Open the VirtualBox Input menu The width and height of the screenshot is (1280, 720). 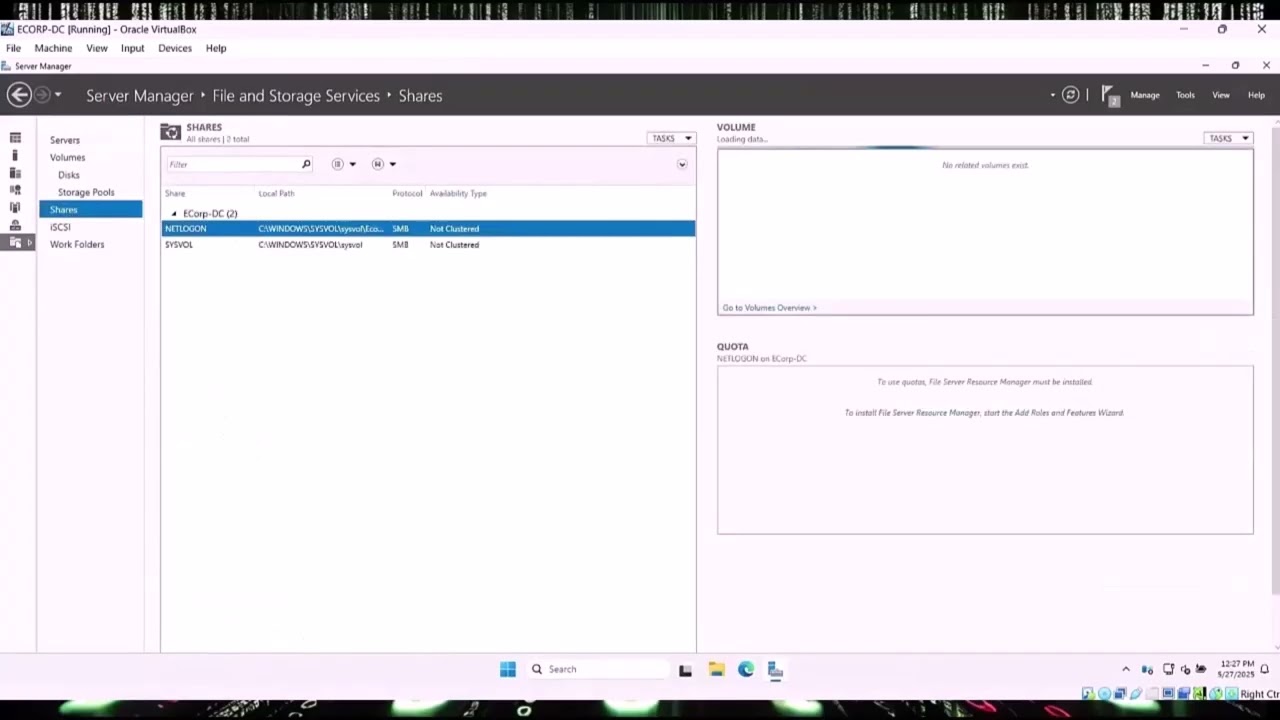[132, 48]
